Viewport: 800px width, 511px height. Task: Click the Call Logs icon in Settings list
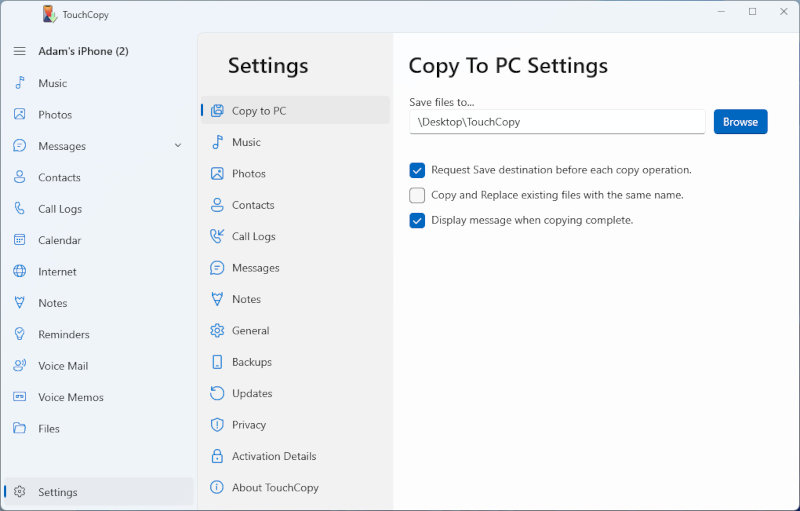point(217,236)
